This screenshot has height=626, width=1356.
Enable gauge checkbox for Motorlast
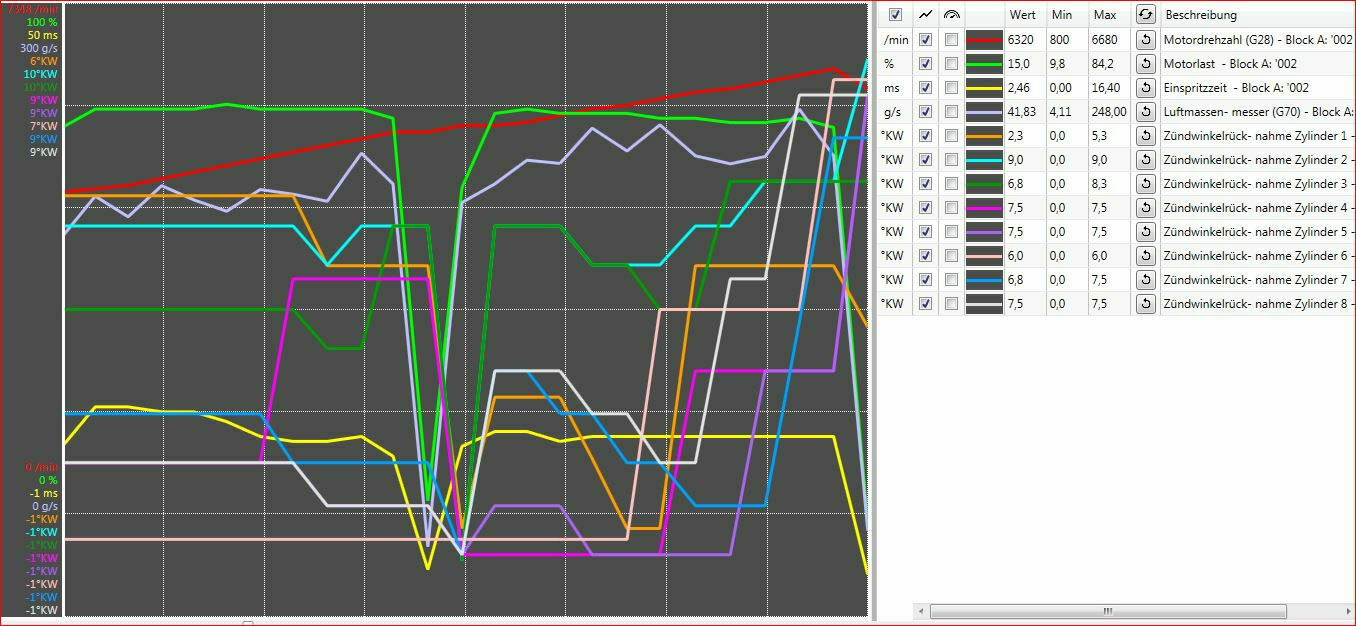click(x=951, y=64)
